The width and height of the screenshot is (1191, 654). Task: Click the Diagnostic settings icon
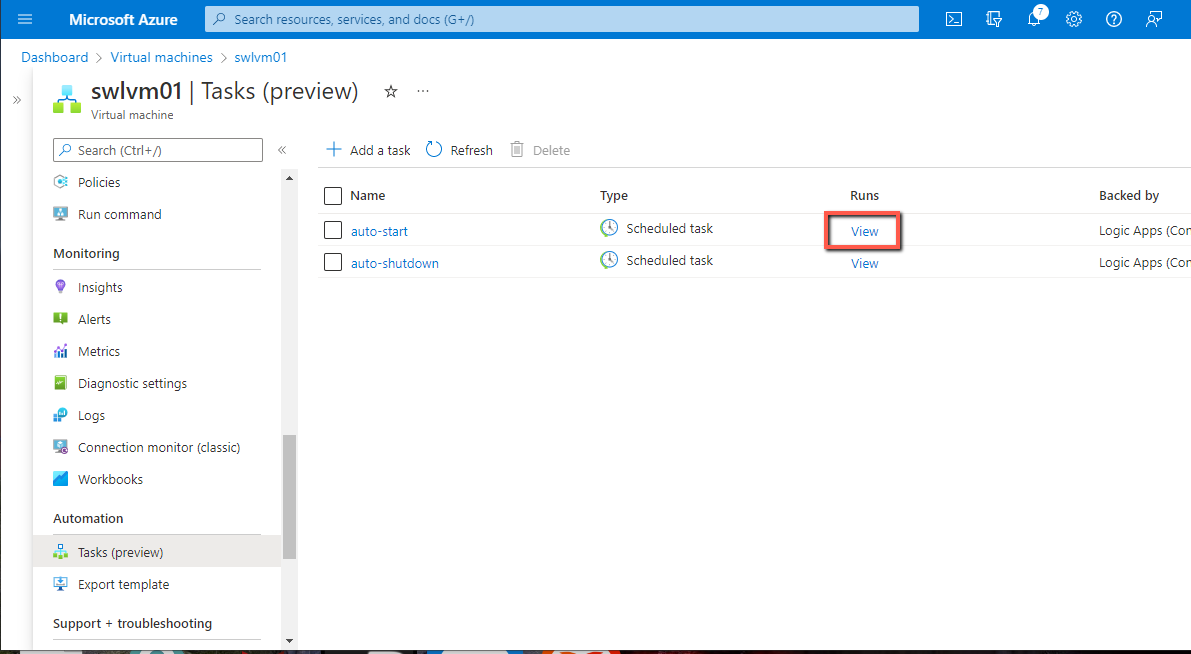click(x=61, y=383)
